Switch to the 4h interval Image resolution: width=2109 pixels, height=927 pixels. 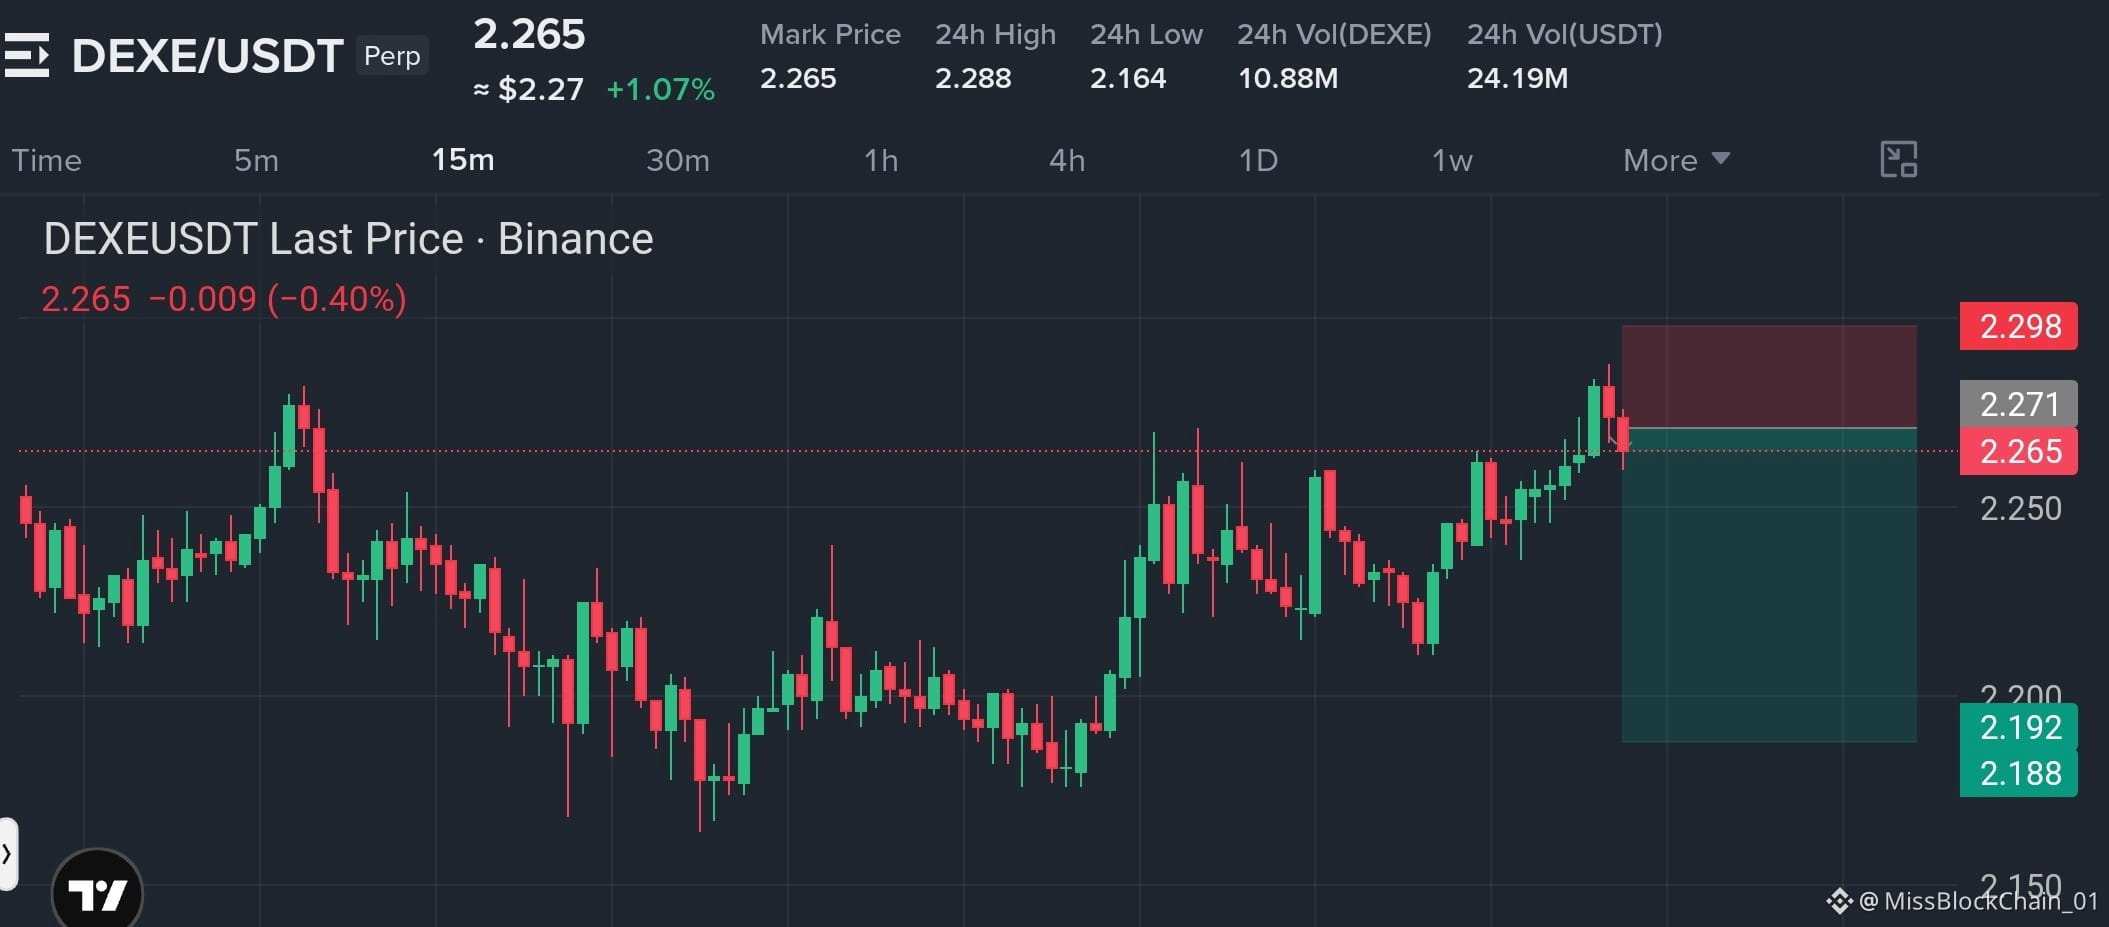coord(1067,160)
